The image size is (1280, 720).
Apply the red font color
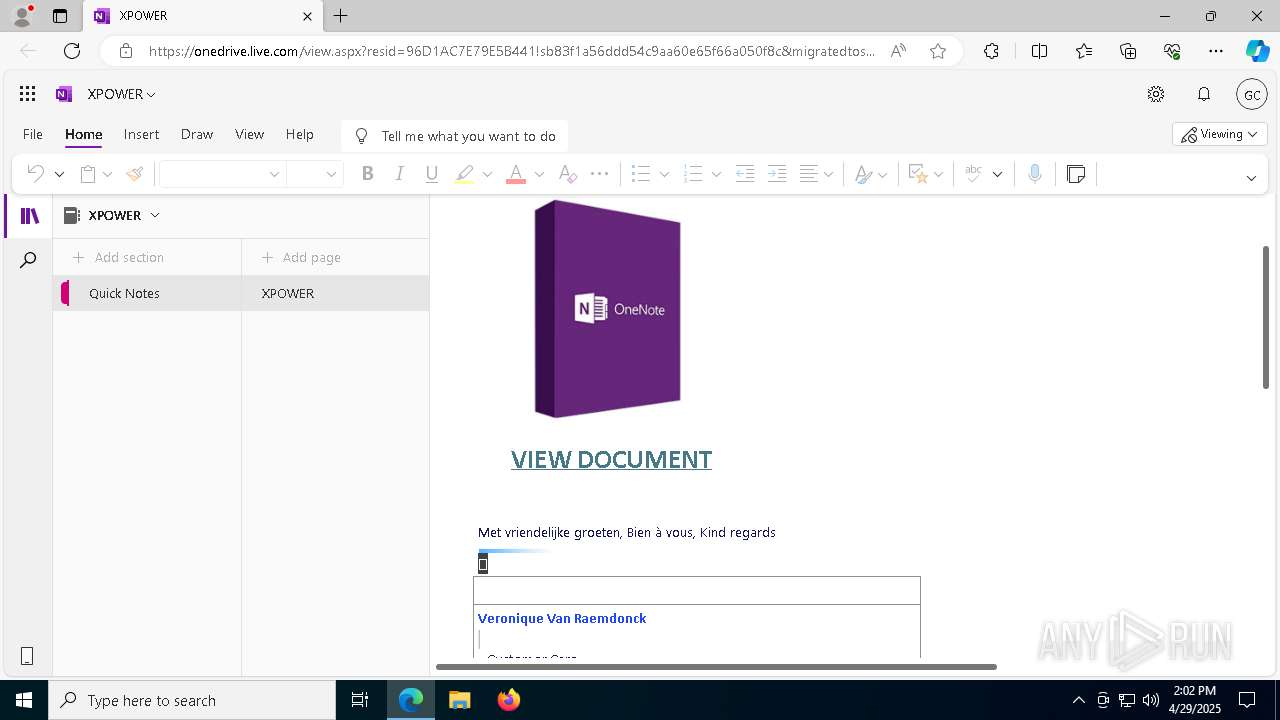[x=516, y=173]
